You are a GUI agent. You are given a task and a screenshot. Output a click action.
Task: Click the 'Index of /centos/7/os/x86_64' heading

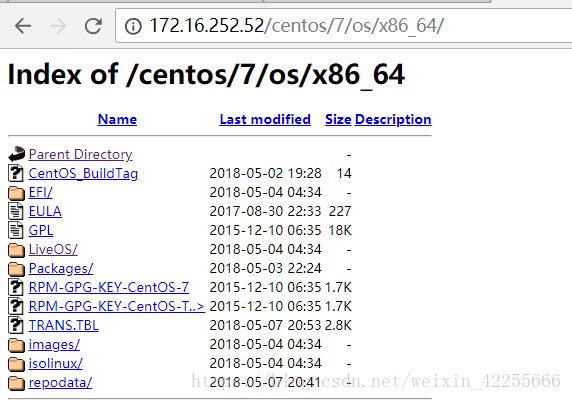(206, 75)
